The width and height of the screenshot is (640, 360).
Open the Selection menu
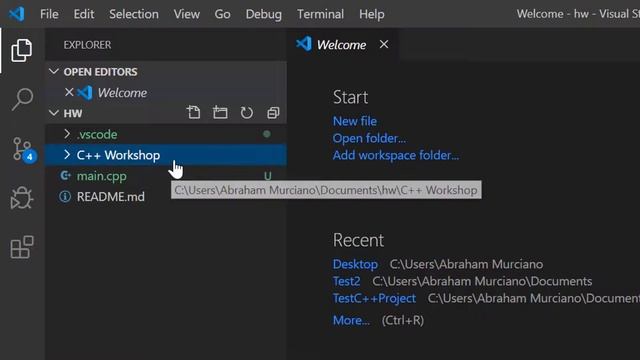point(134,14)
